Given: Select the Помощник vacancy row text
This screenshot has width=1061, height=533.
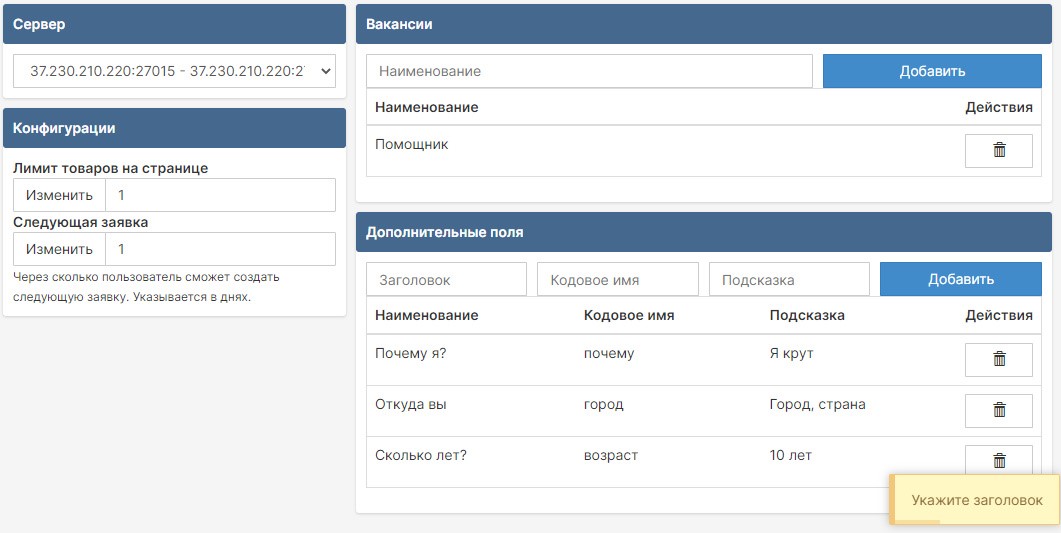Looking at the screenshot, I should [x=412, y=144].
